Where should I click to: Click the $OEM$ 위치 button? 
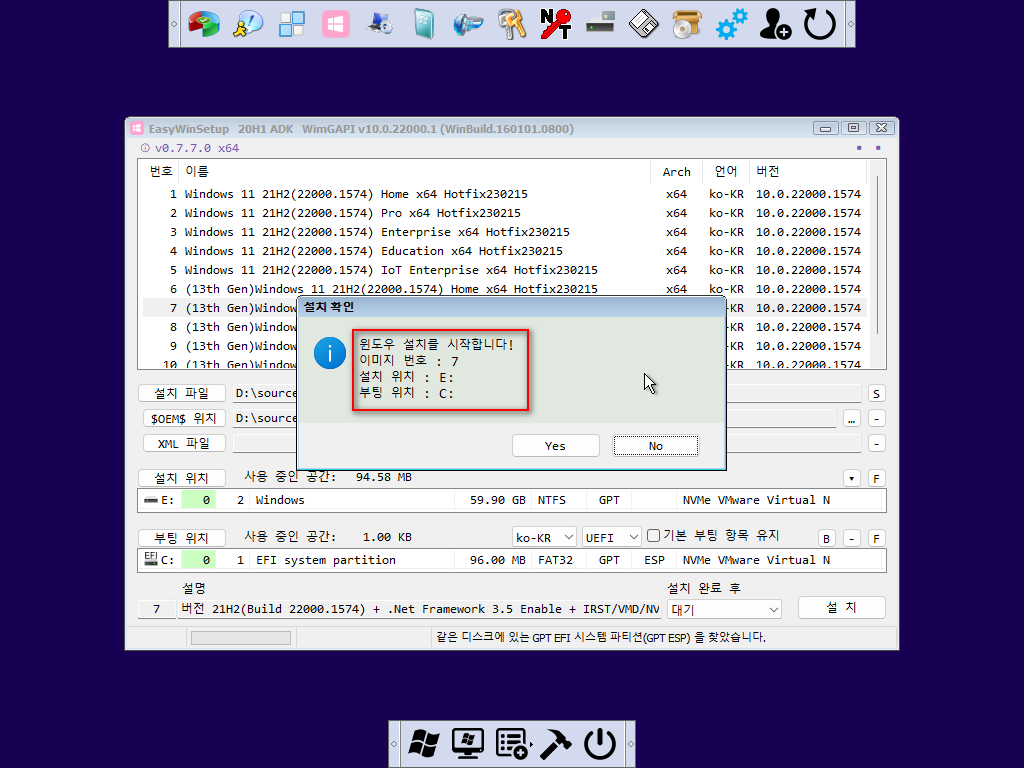[184, 418]
